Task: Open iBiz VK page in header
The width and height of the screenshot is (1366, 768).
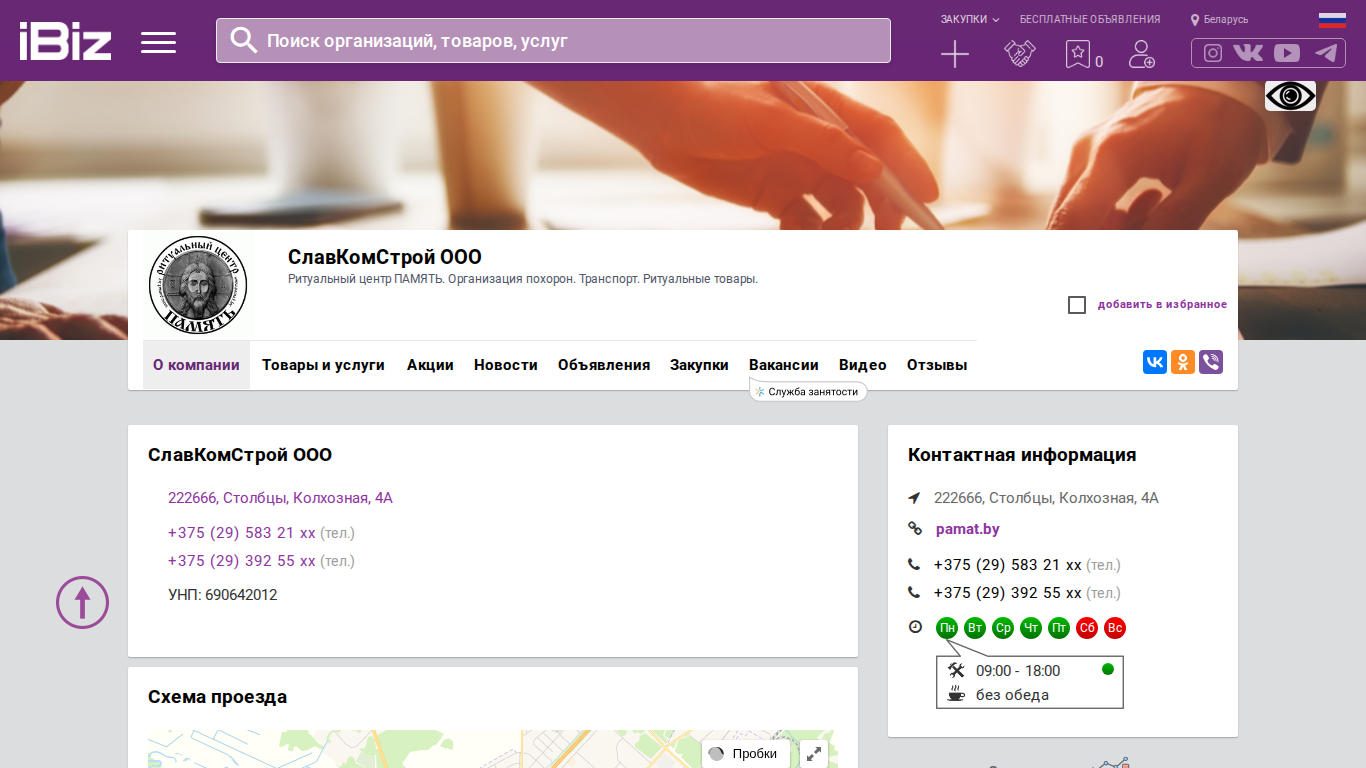Action: [1248, 53]
